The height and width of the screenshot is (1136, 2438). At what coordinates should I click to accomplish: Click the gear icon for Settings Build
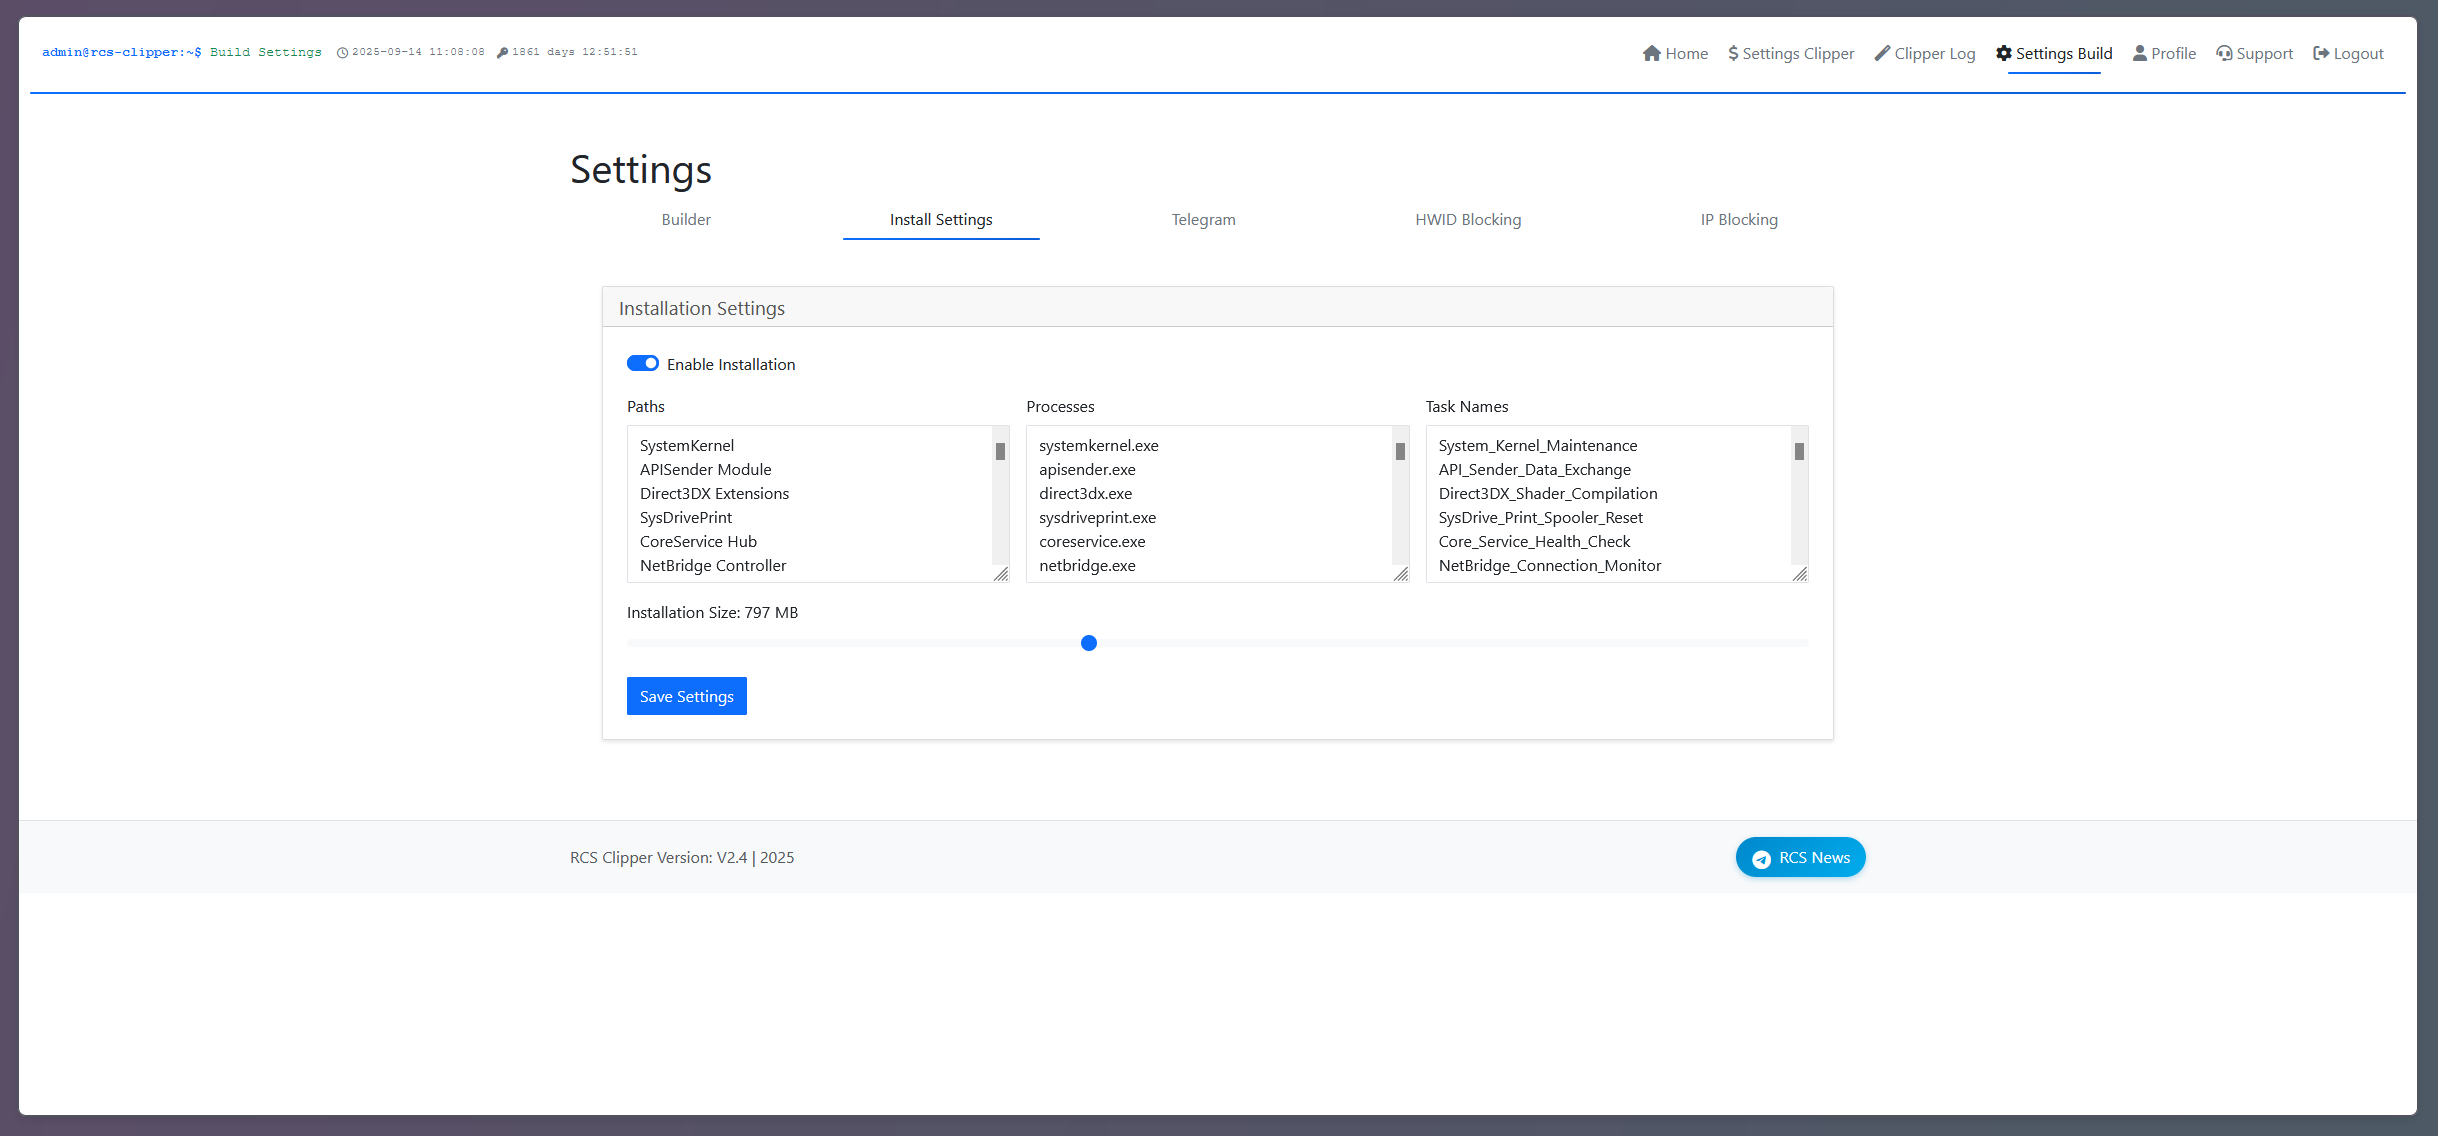click(x=2004, y=53)
